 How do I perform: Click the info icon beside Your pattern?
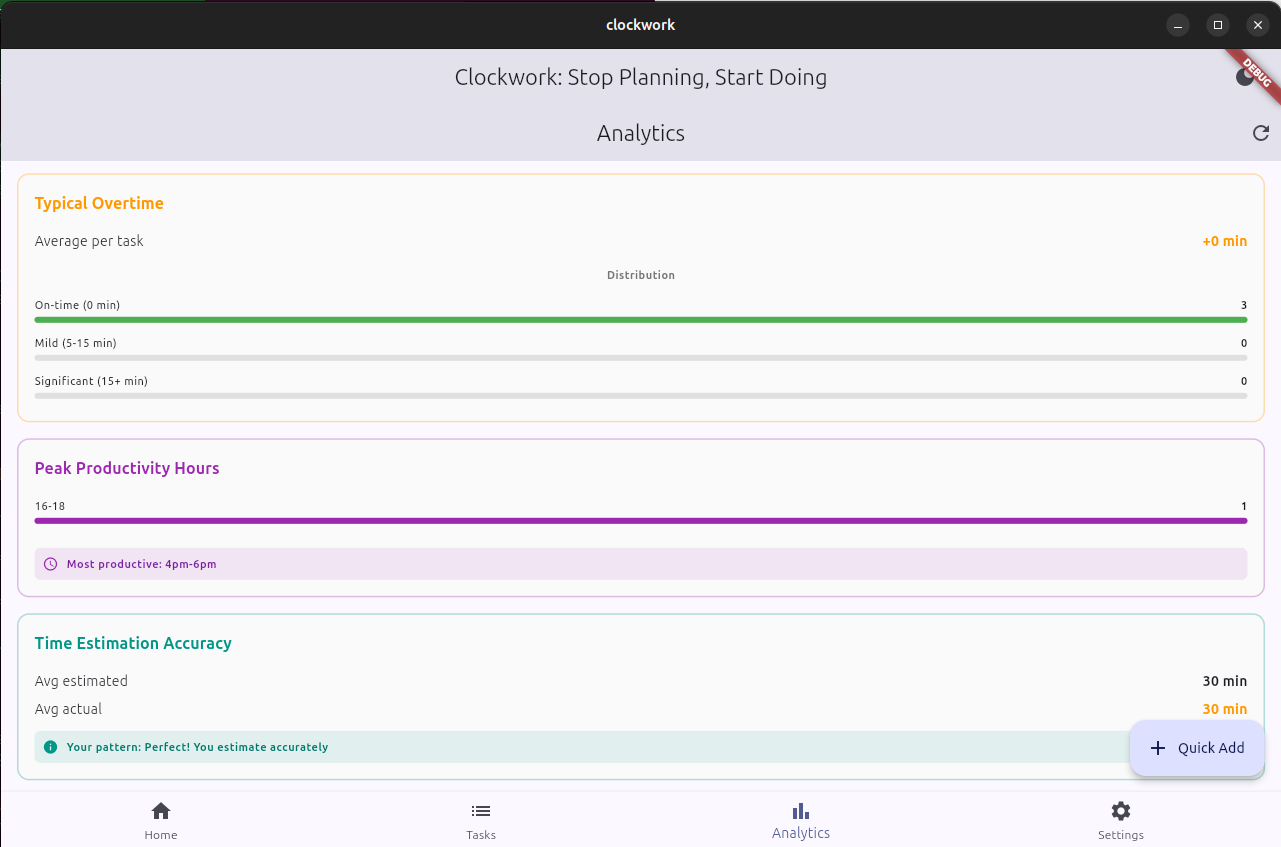51,747
